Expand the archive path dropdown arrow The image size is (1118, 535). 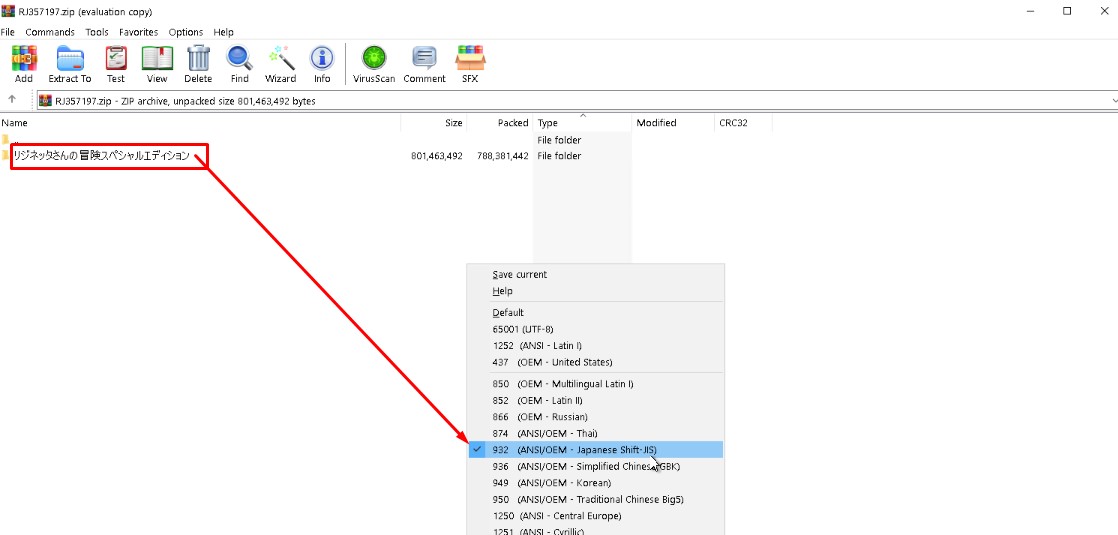(1113, 101)
